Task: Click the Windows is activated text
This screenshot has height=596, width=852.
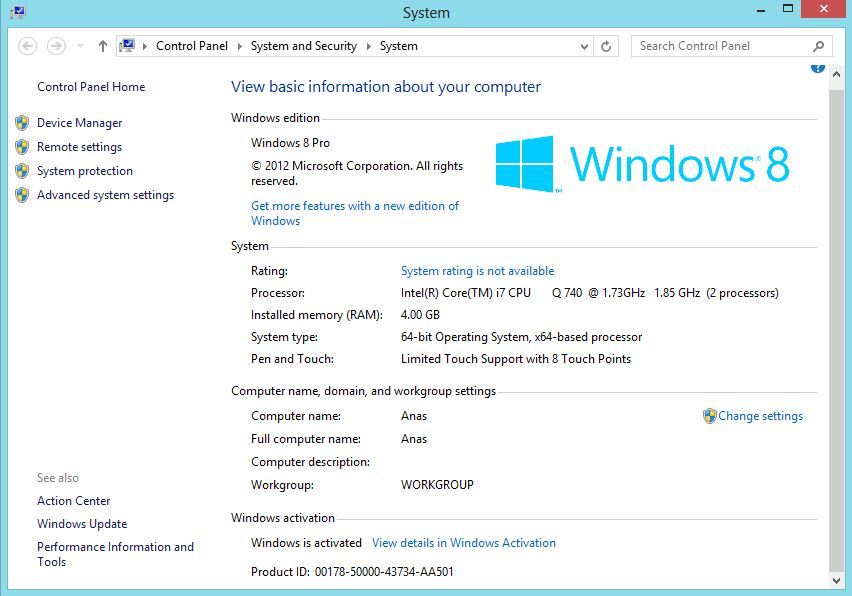Action: pos(306,543)
